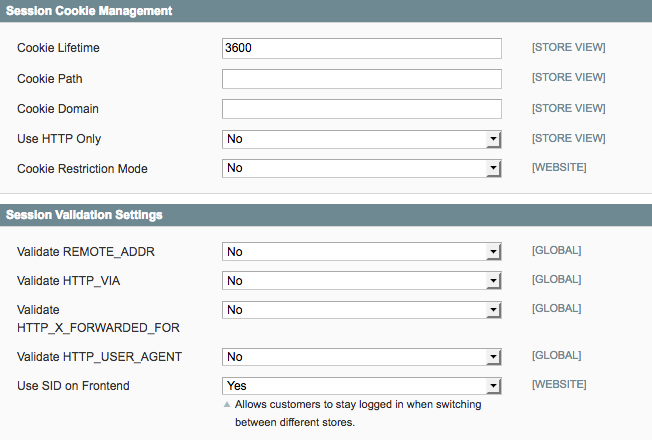
Task: Change the Use SID on Frontend dropdown
Action: click(x=361, y=385)
